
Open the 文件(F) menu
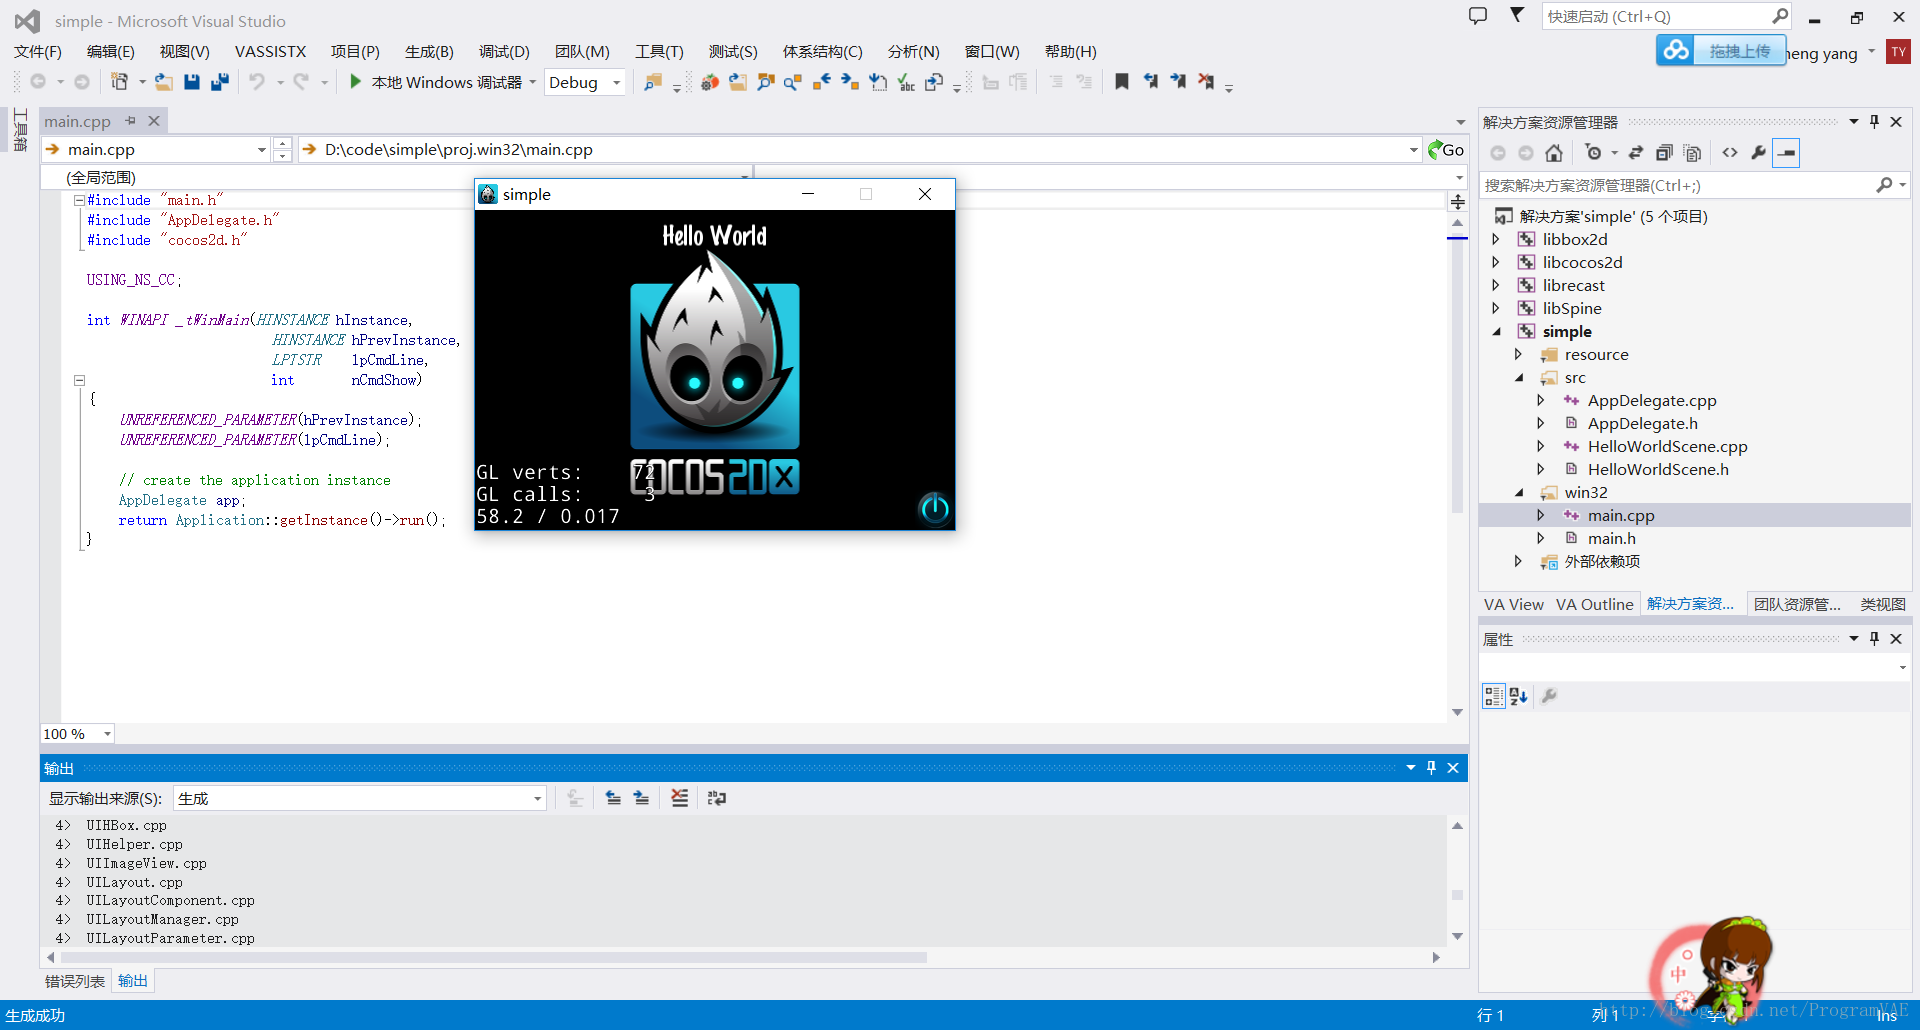(38, 52)
